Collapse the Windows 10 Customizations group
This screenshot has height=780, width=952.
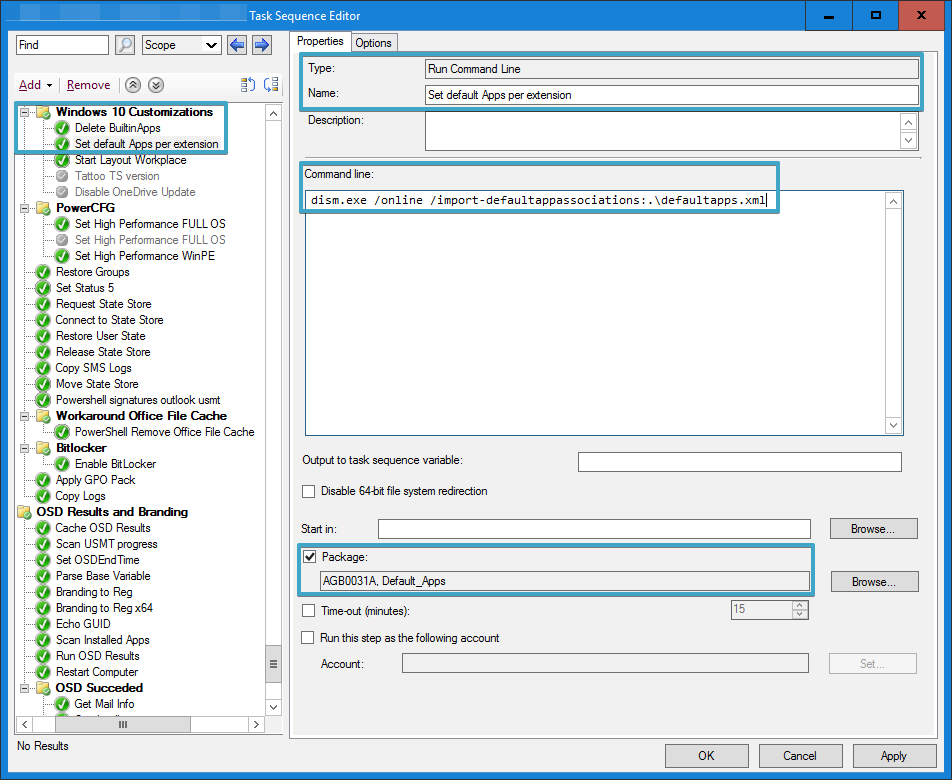coord(25,112)
